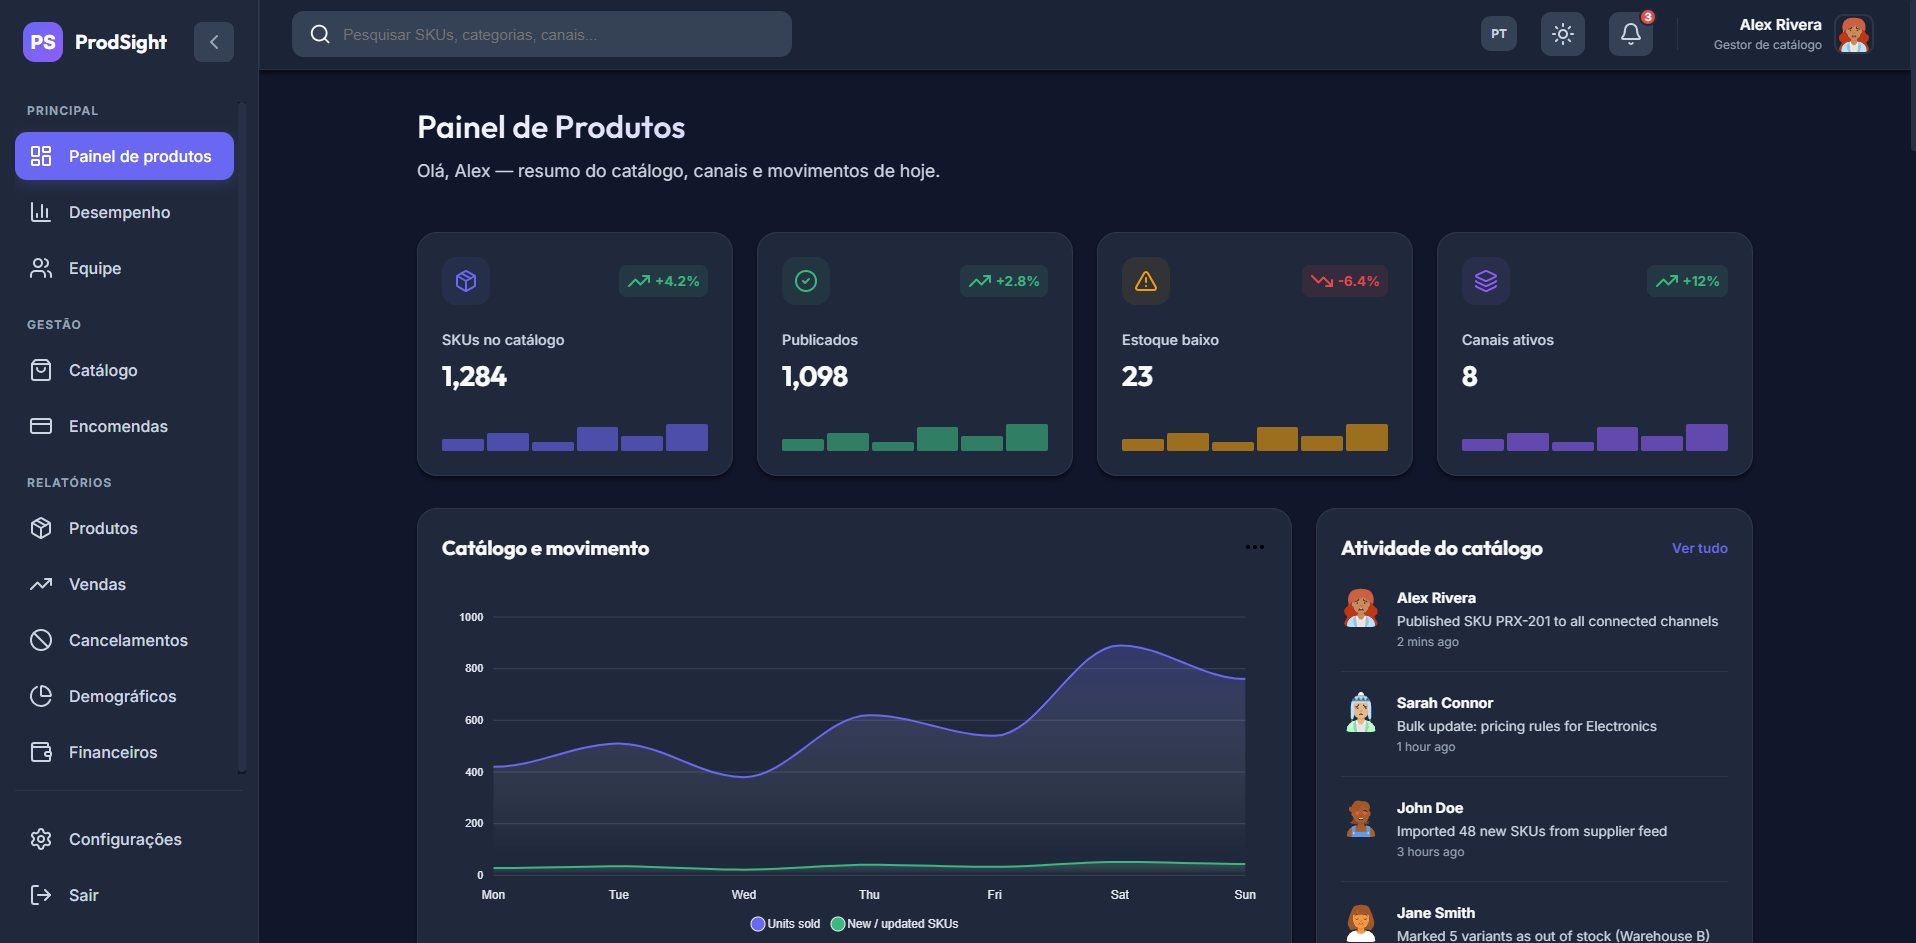Image resolution: width=1916 pixels, height=943 pixels.
Task: Toggle light theme with the sun icon
Action: [x=1563, y=34]
